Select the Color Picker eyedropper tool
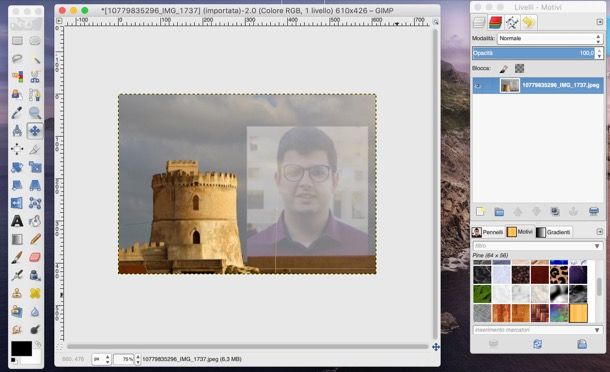 pyautogui.click(x=17, y=113)
